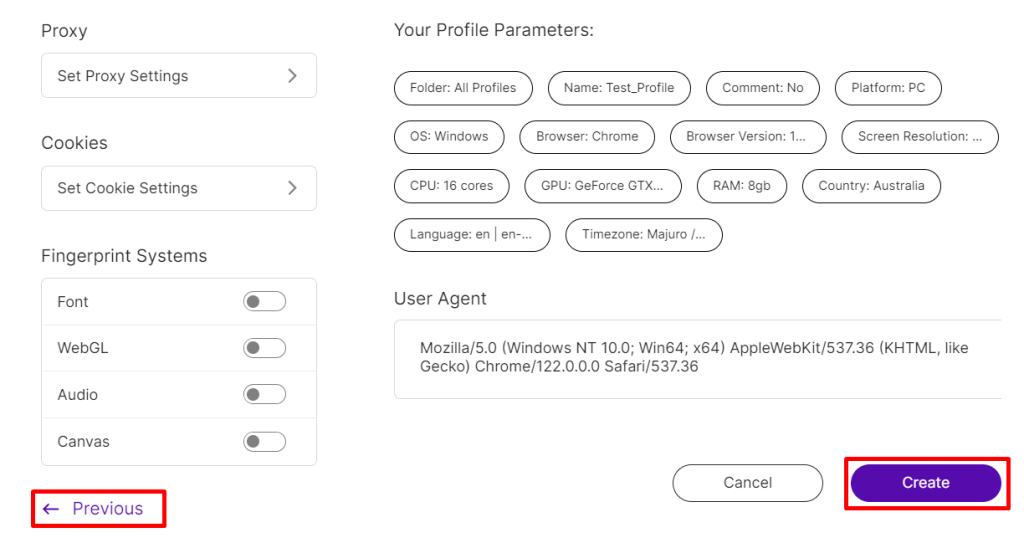This screenshot has height=548, width=1024.
Task: Select the GPU: GeForce GTX chip
Action: (603, 185)
